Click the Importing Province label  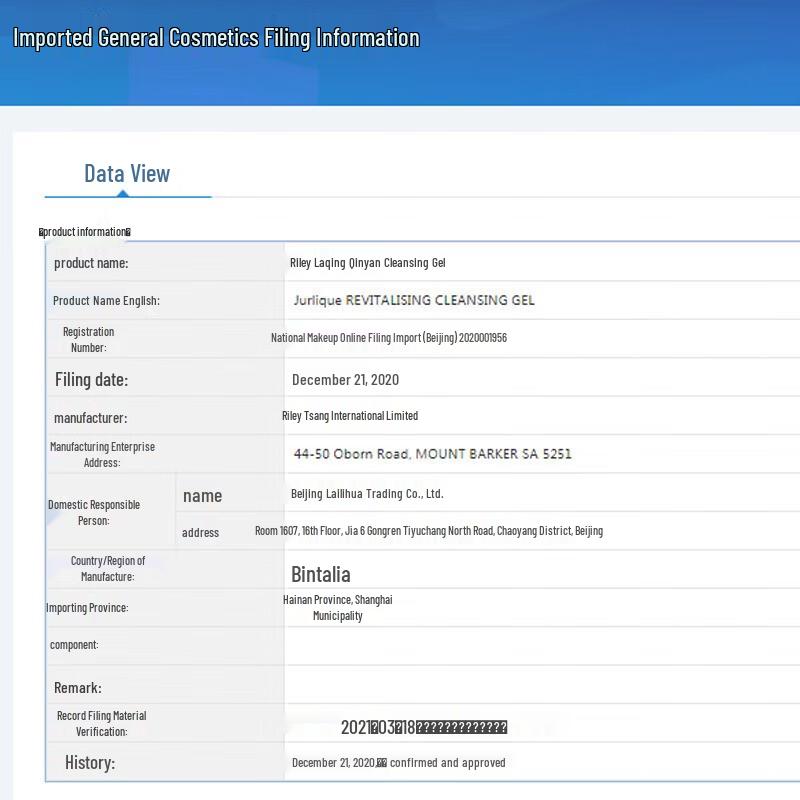(87, 608)
